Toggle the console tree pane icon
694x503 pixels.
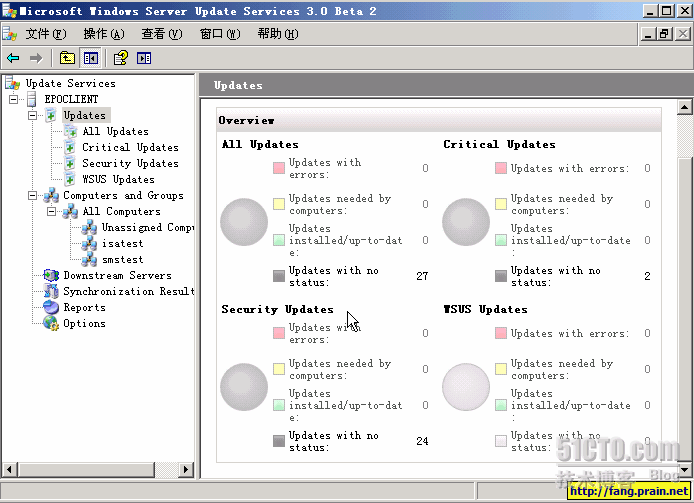pyautogui.click(x=91, y=58)
